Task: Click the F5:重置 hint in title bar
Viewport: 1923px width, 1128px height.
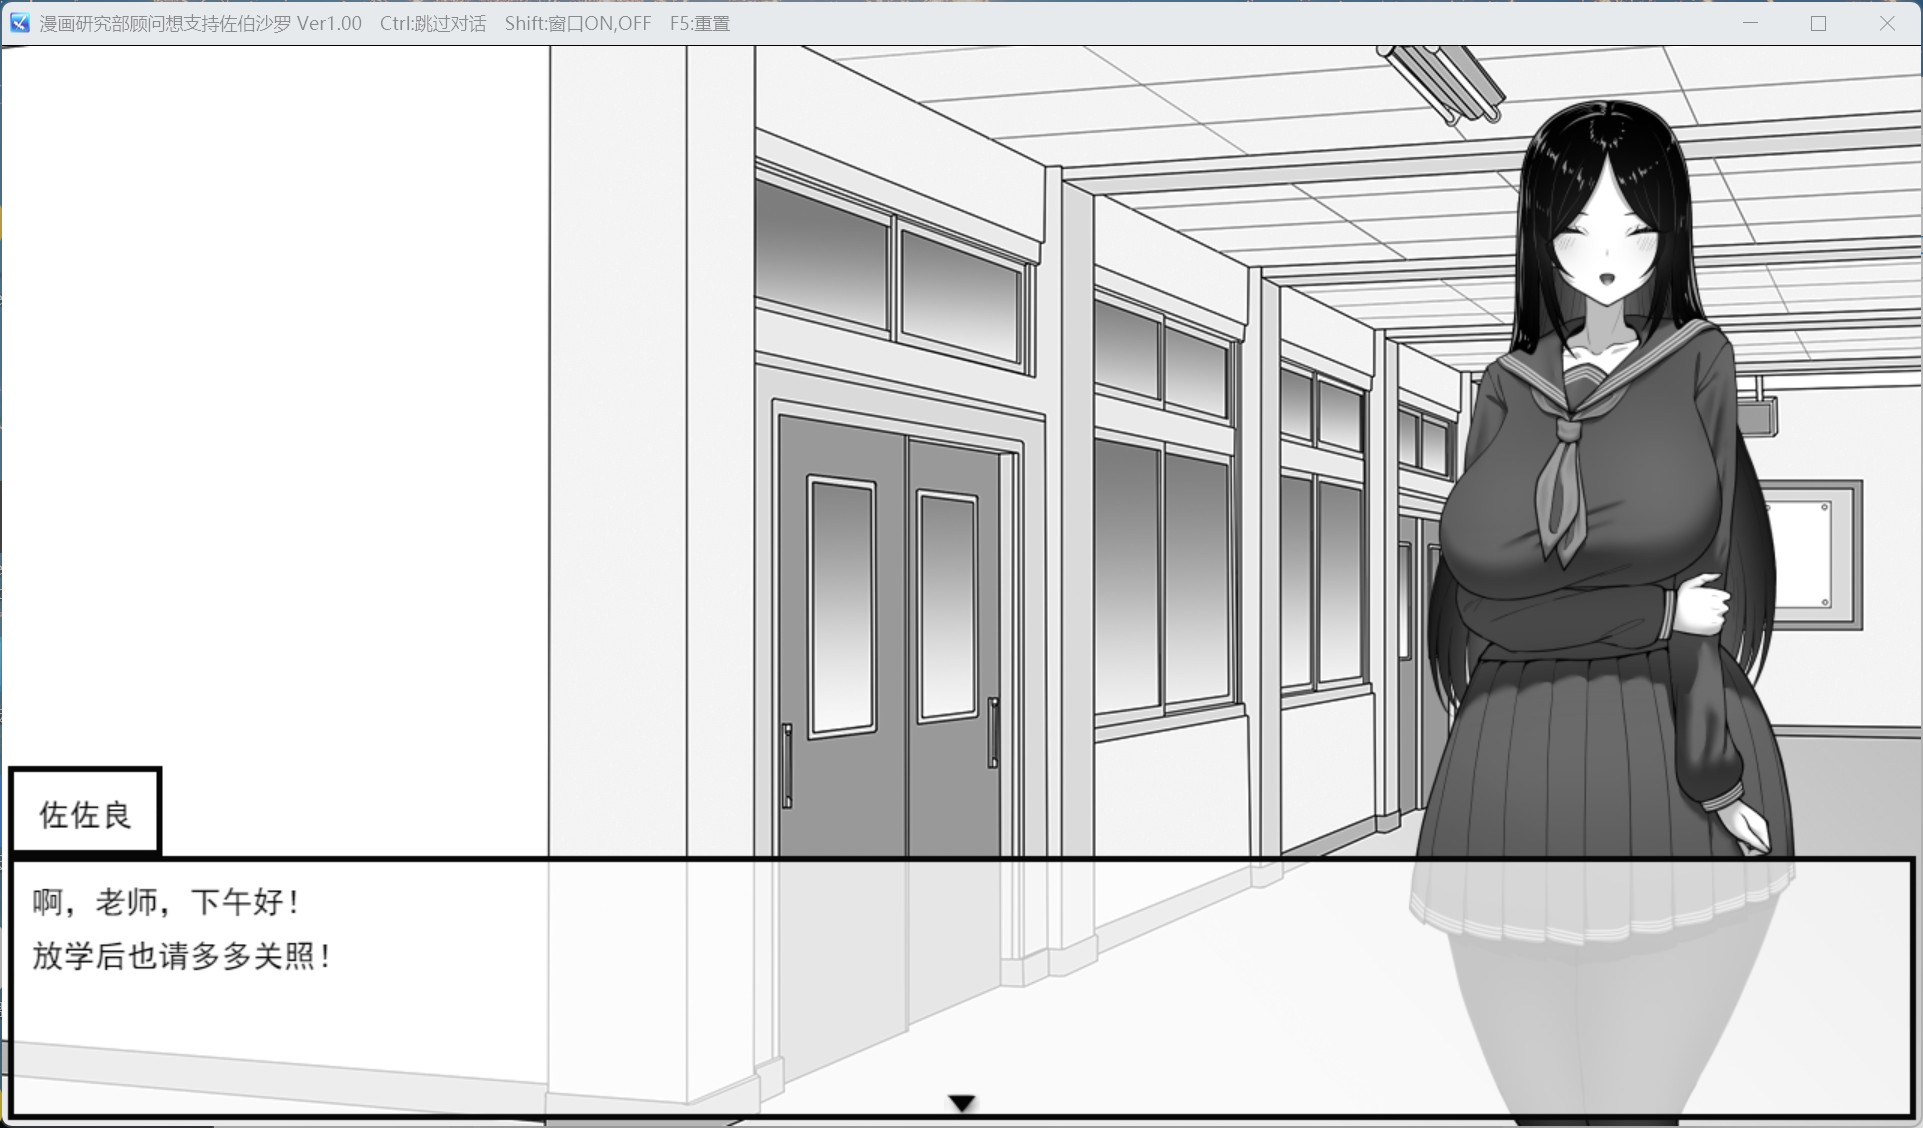Action: [x=699, y=23]
